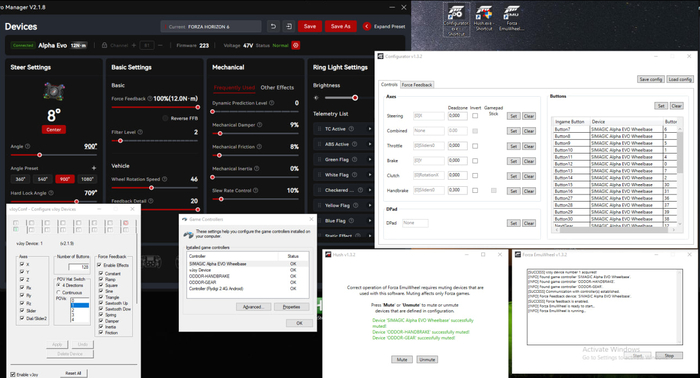
Task: Click the red status alert icon after Normal
Action: 296,45
